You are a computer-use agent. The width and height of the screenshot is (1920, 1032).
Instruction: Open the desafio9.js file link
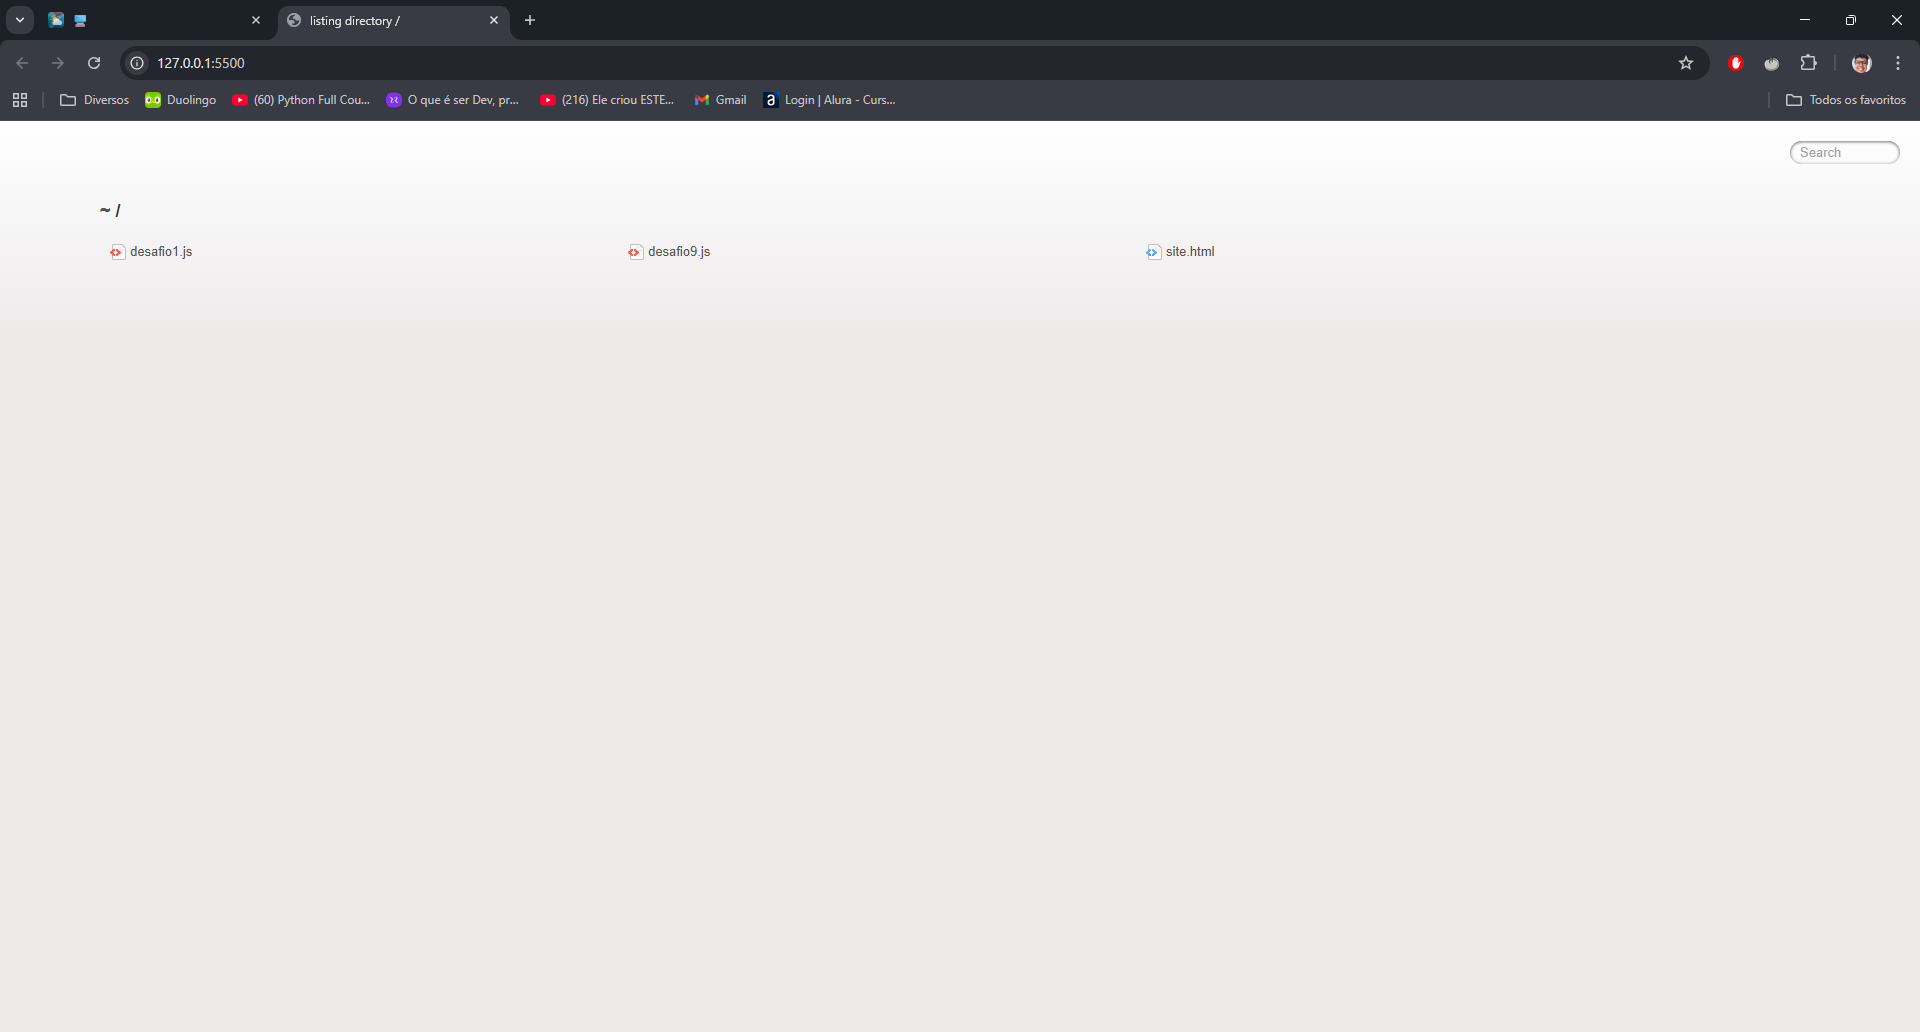[679, 251]
